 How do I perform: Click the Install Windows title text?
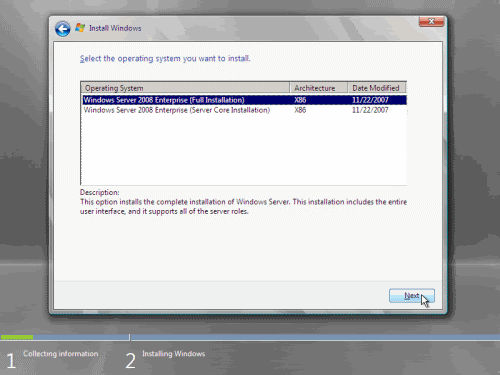pyautogui.click(x=115, y=28)
